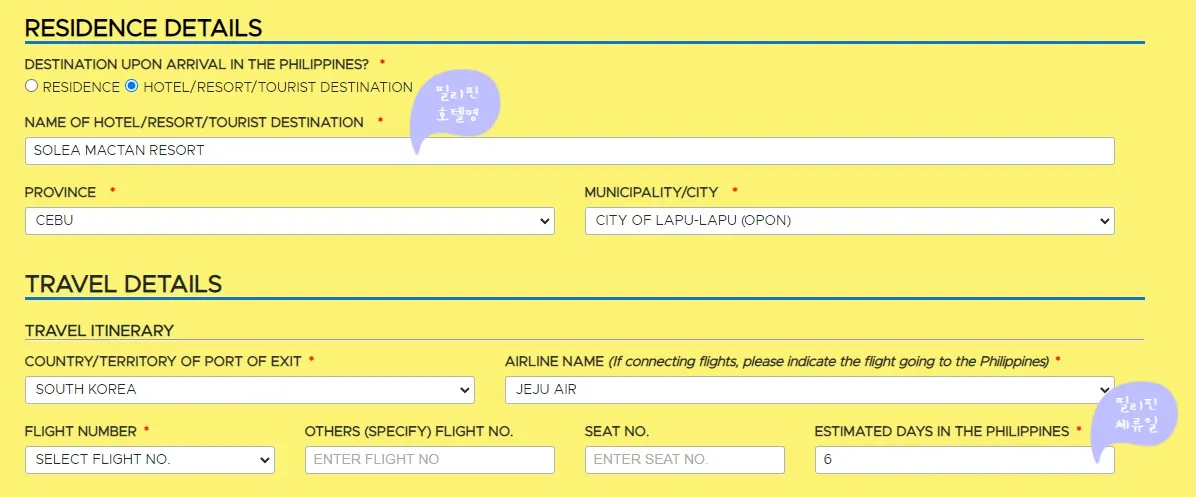Image resolution: width=1196 pixels, height=497 pixels.
Task: Click the RESIDENCE radio label text
Action: (x=81, y=87)
